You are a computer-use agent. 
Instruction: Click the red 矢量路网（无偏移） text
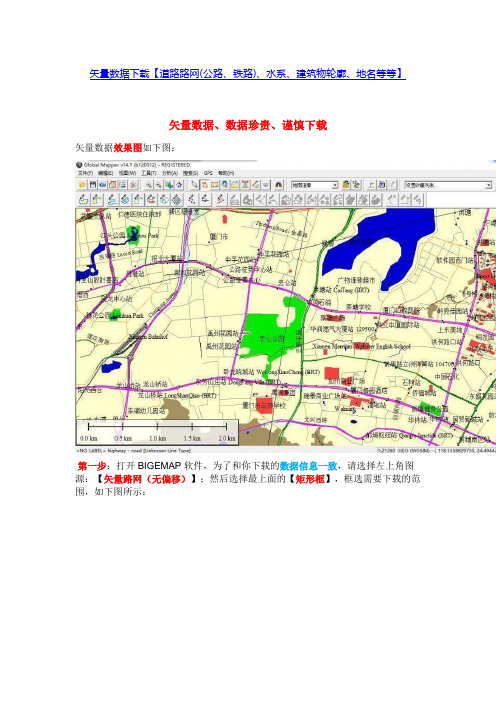tap(145, 479)
